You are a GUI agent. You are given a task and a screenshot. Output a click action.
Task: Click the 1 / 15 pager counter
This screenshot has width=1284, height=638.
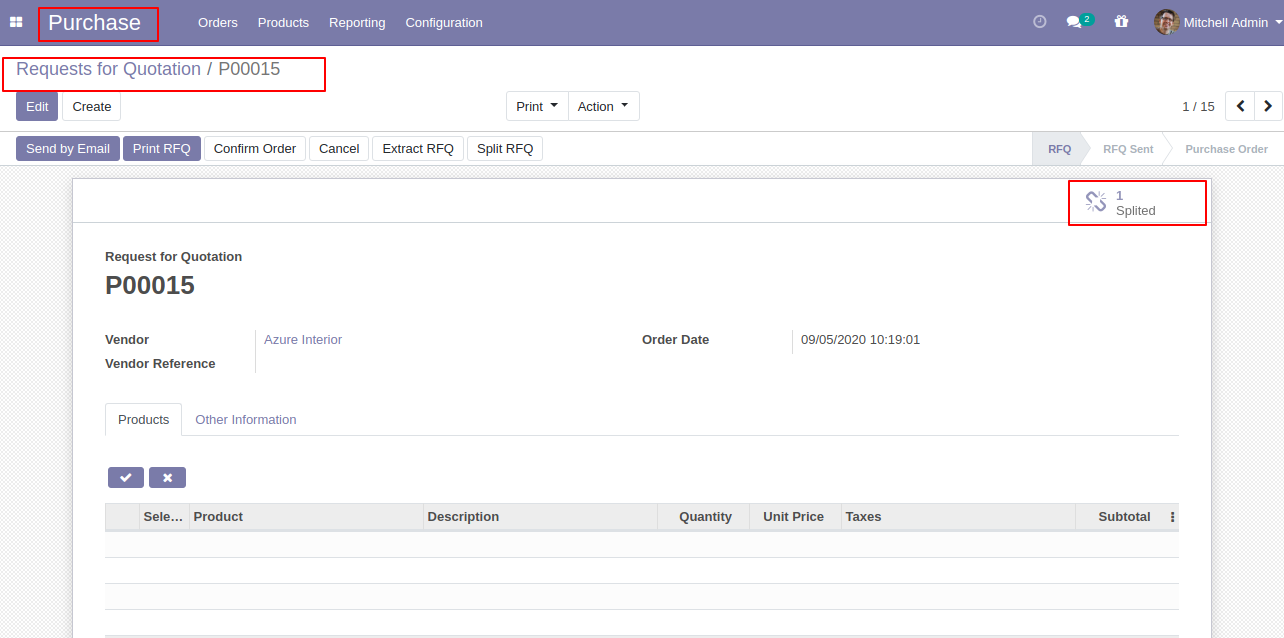tap(1198, 106)
